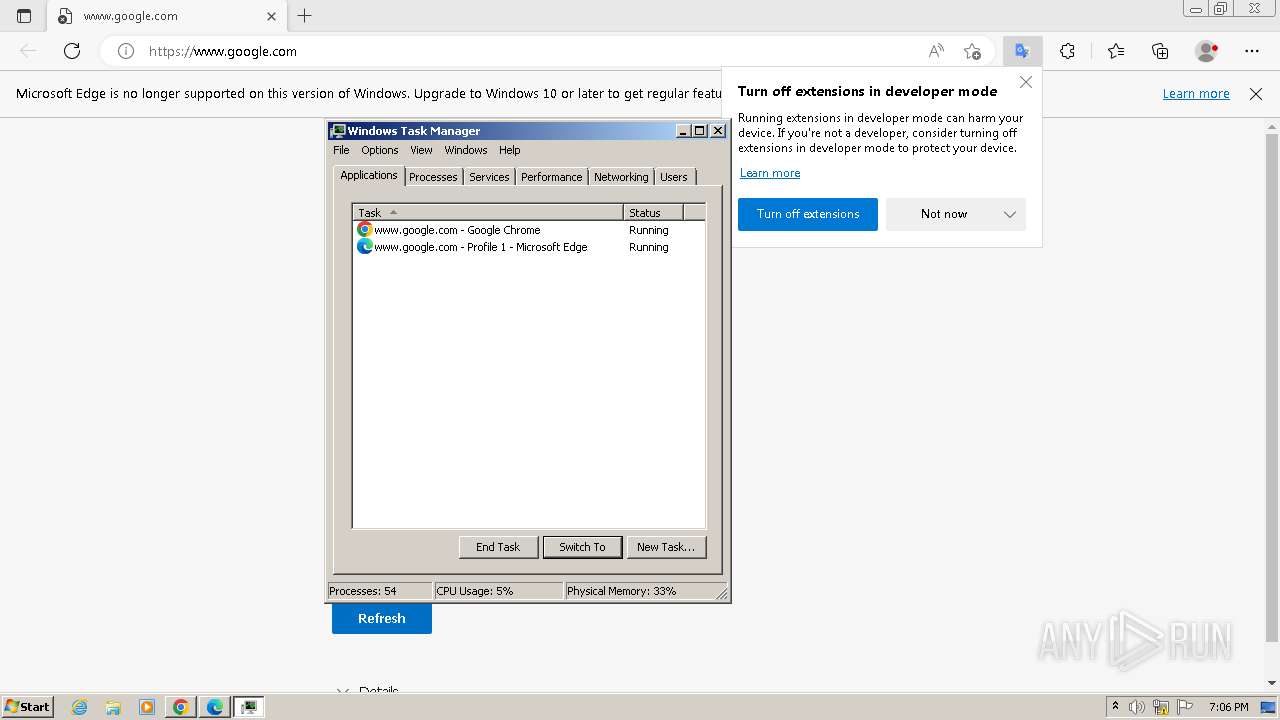Switch to the Users tab
The image size is (1280, 720).
674,177
